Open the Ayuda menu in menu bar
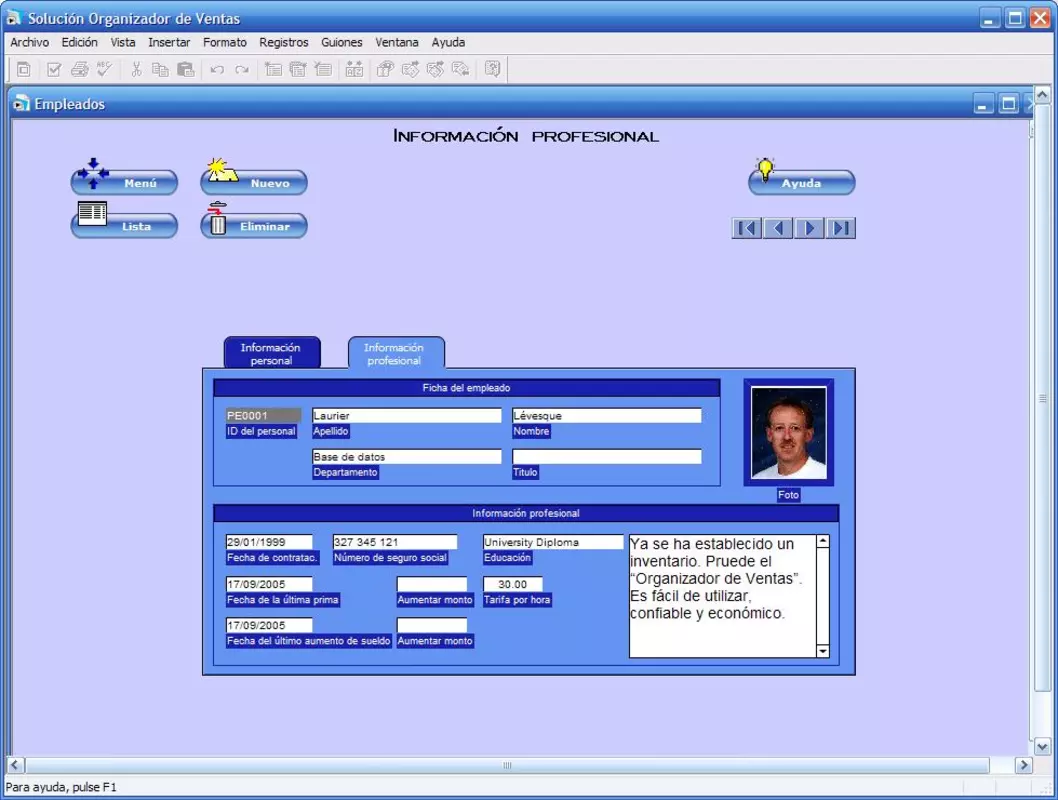1058x800 pixels. tap(448, 42)
